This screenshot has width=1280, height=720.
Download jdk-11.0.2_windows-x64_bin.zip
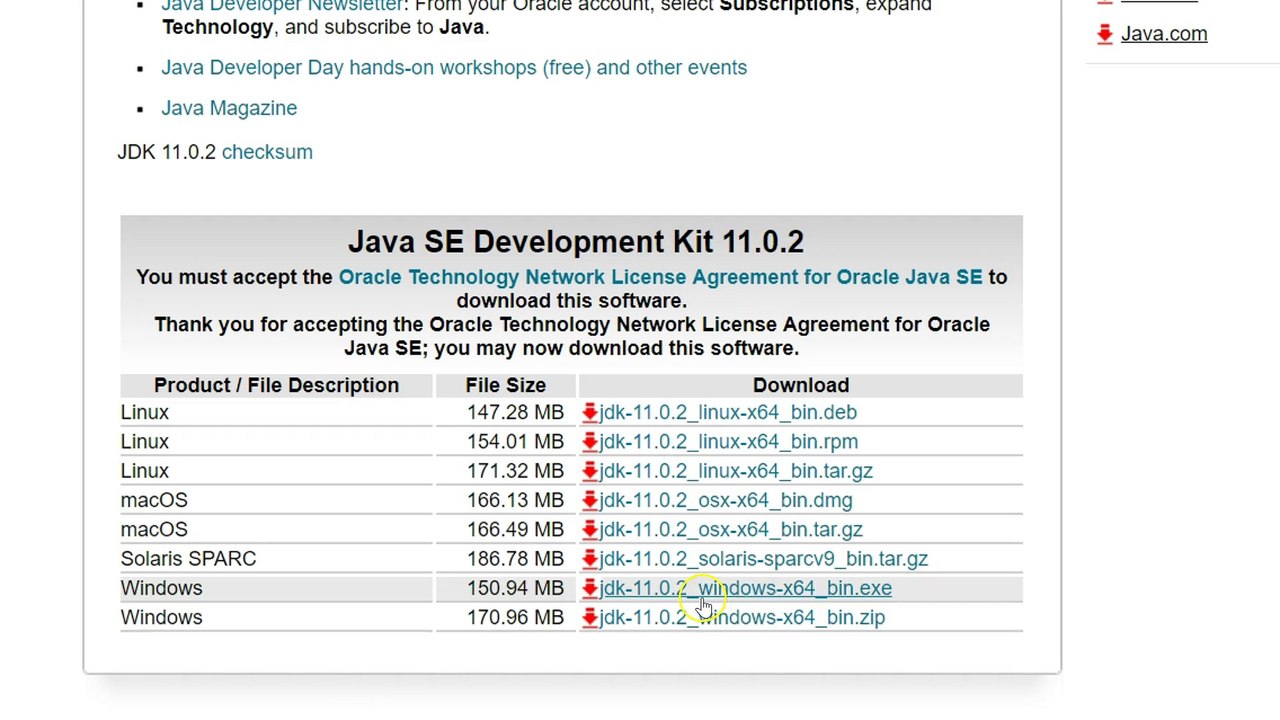coord(742,617)
